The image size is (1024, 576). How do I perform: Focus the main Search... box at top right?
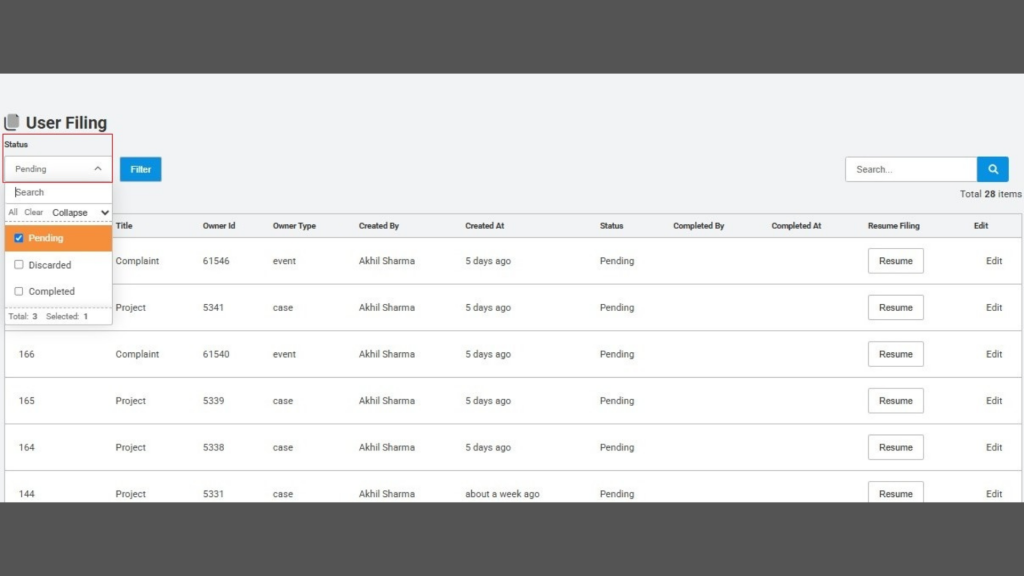(911, 169)
